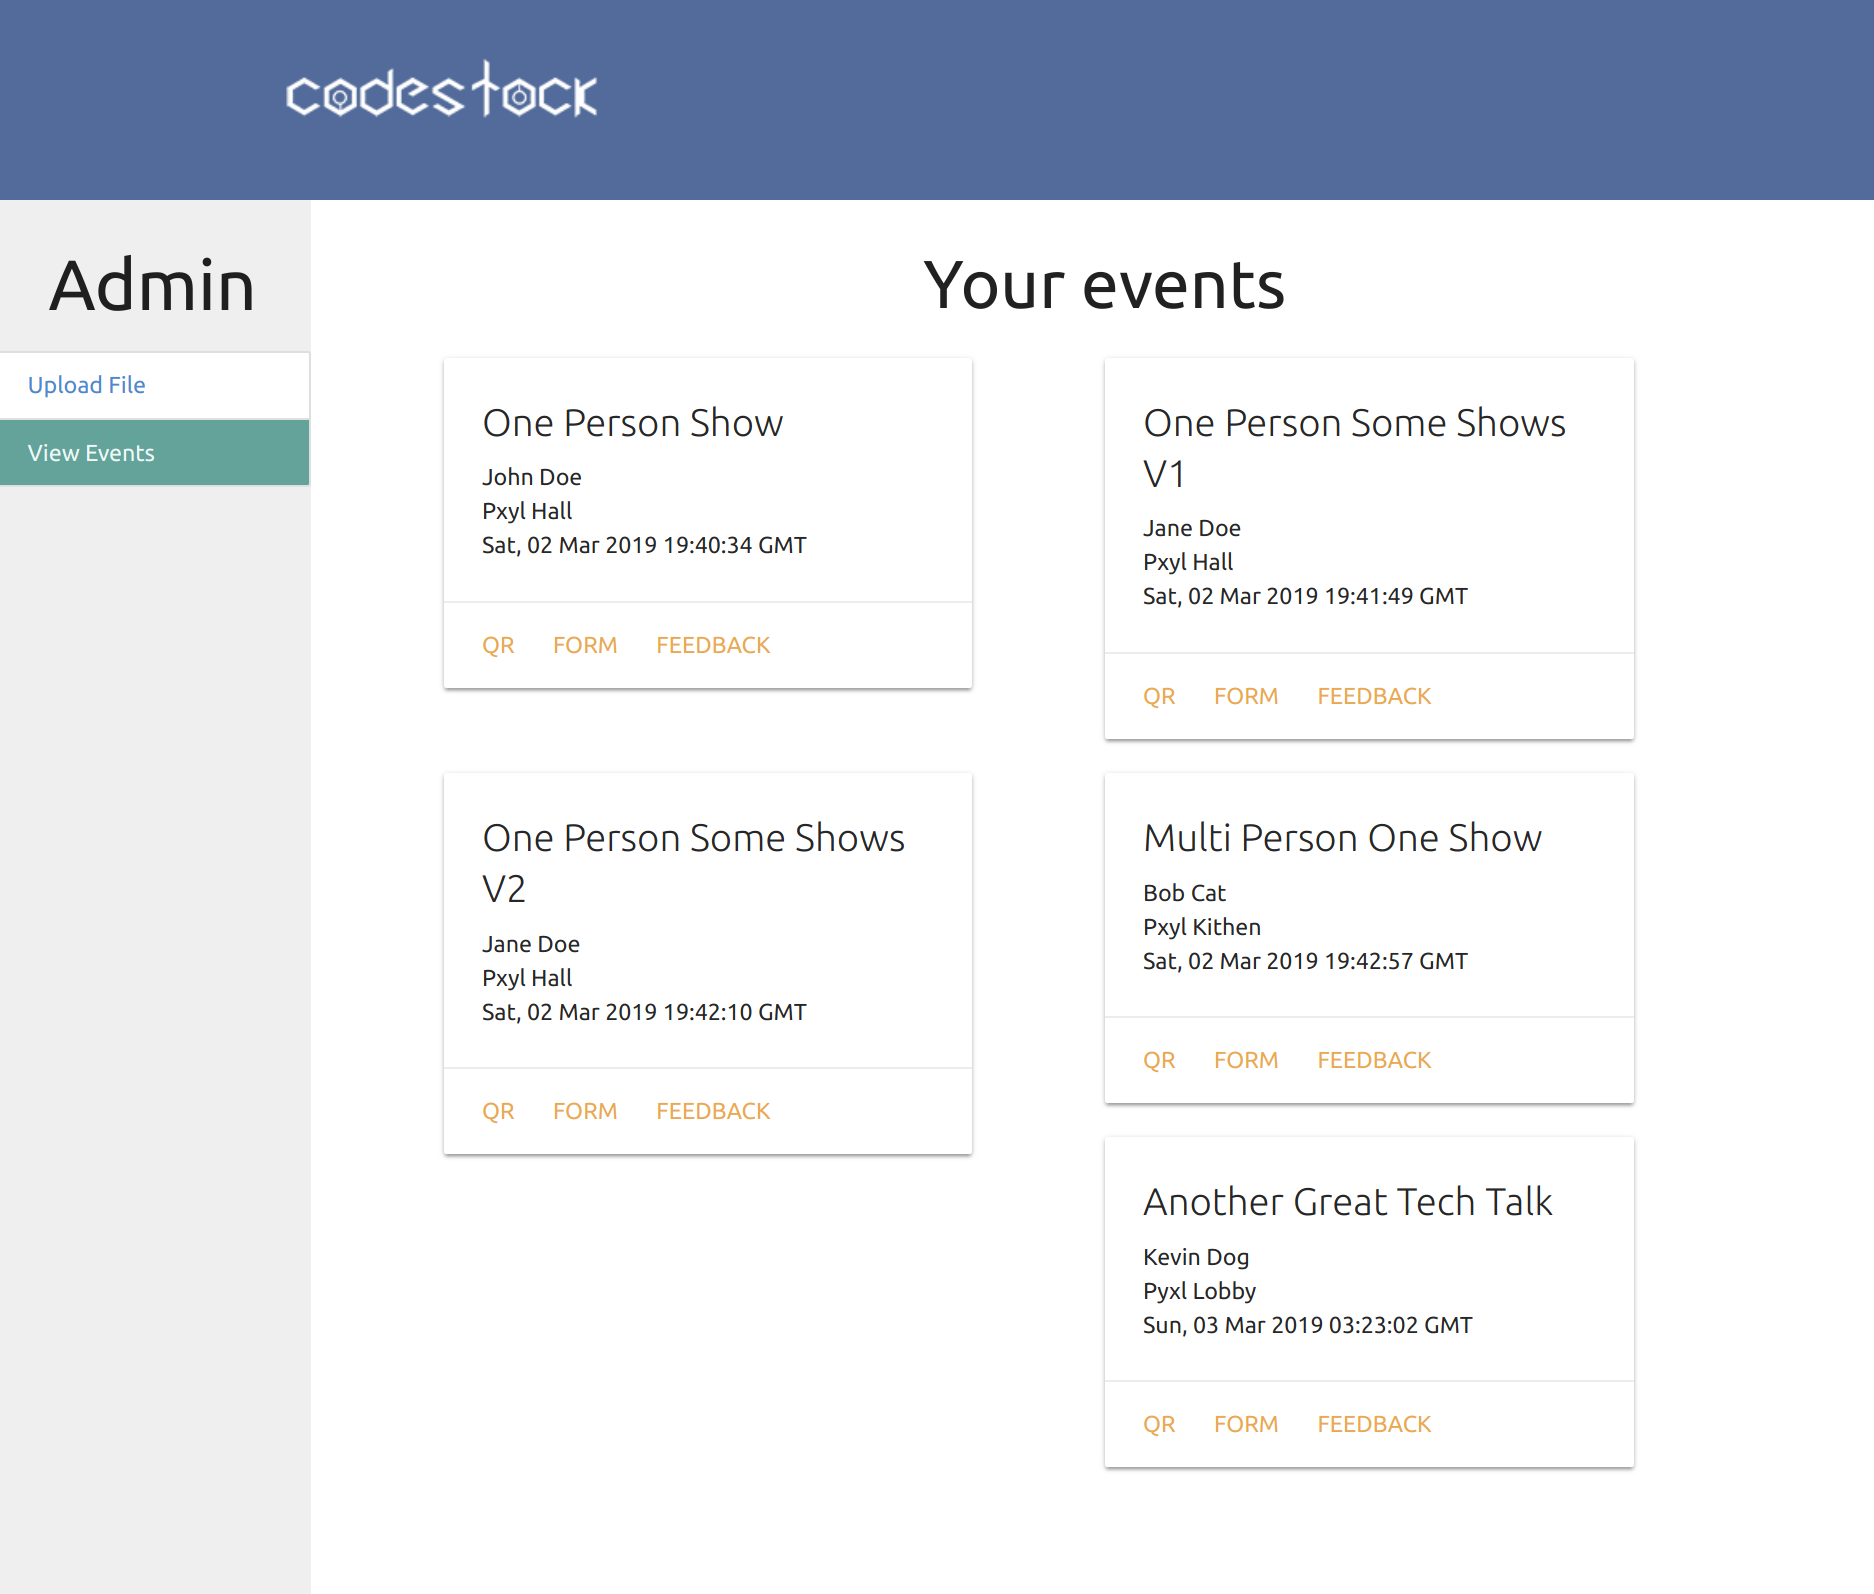View FEEDBACK for One Person Some Shows V1
This screenshot has width=1874, height=1594.
click(x=1374, y=696)
